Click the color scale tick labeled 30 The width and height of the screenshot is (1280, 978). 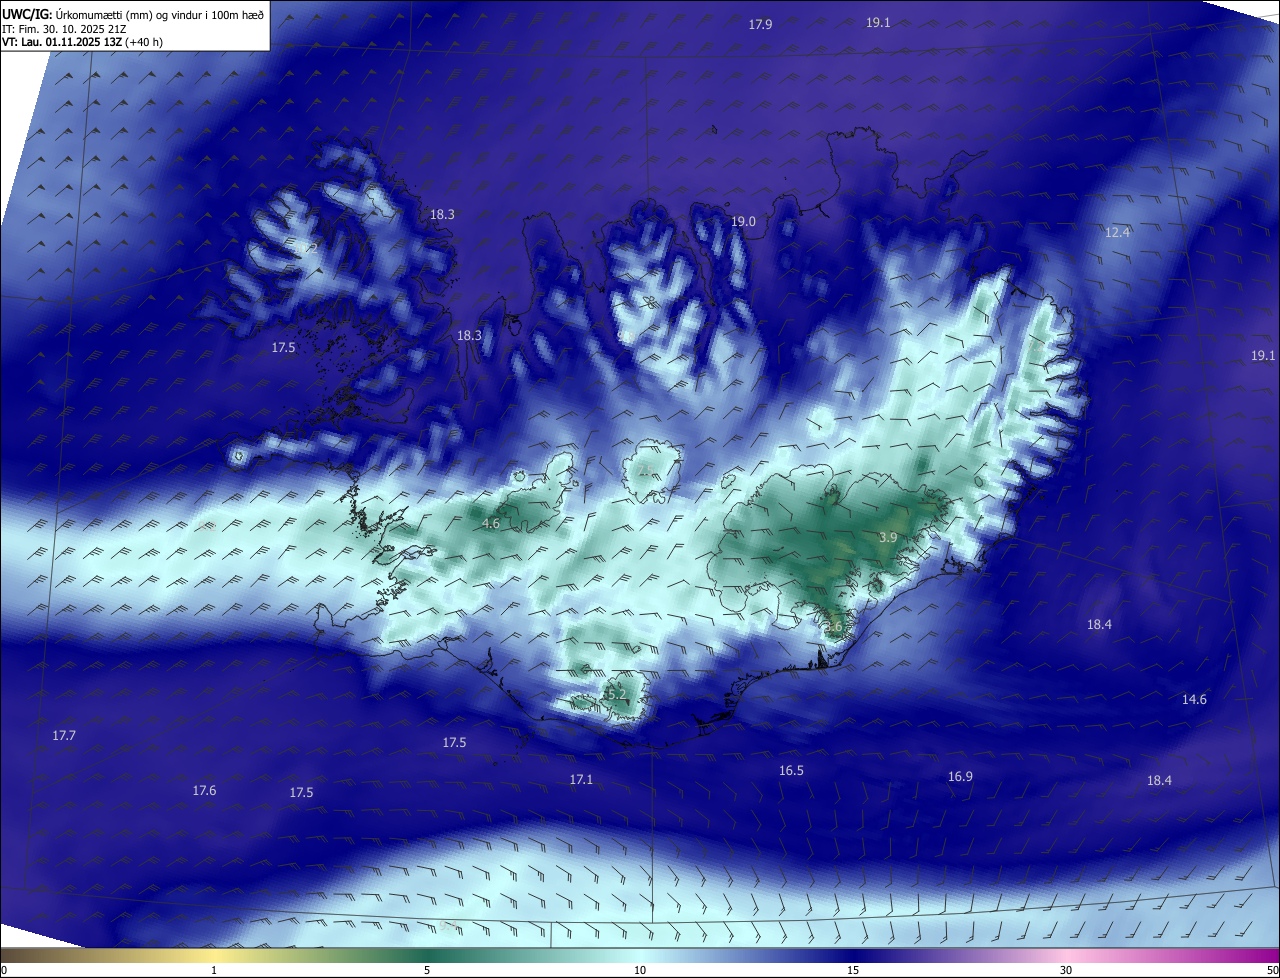point(1066,971)
